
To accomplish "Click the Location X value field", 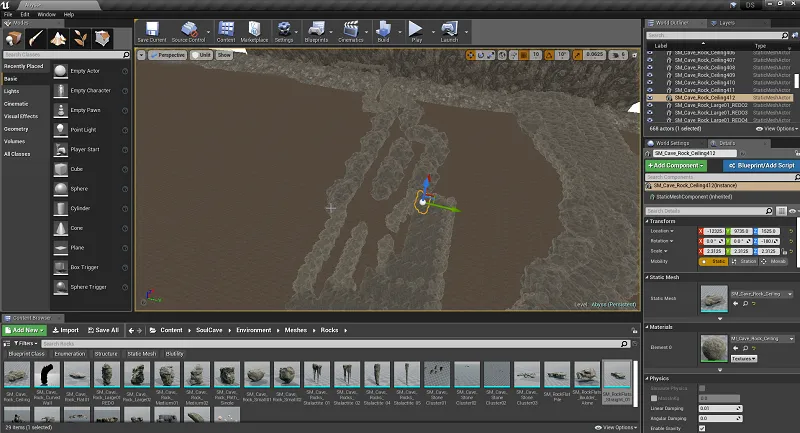I will tap(715, 232).
